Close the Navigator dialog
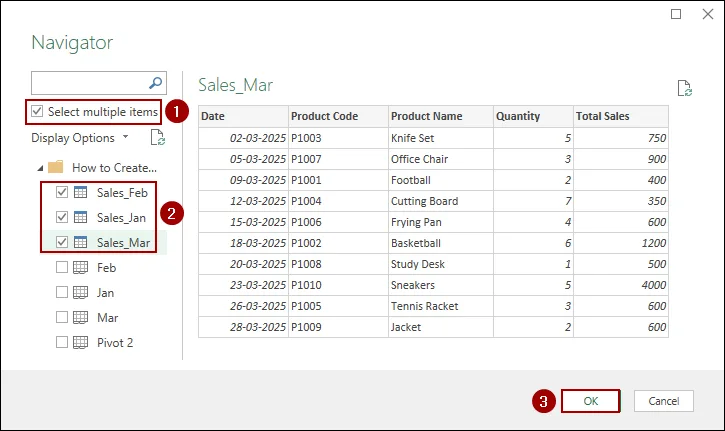The height and width of the screenshot is (431, 725). click(x=707, y=14)
